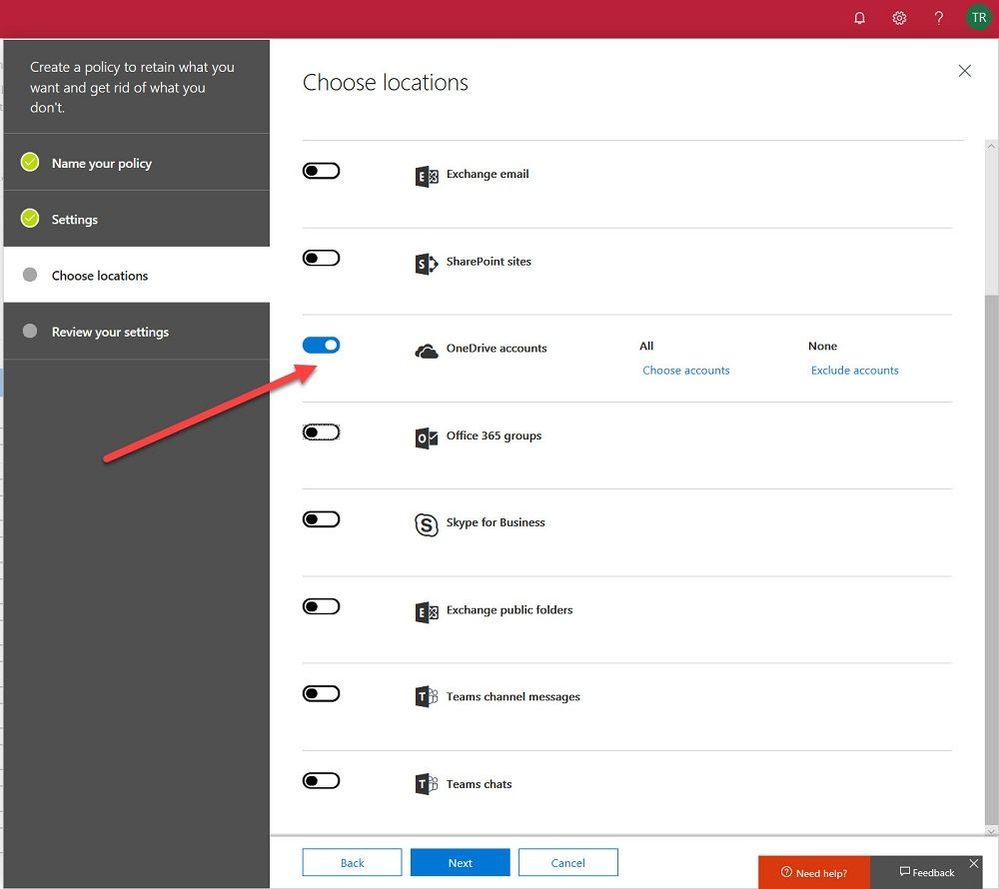Click the 'All' text for OneDrive
999x889 pixels.
646,346
